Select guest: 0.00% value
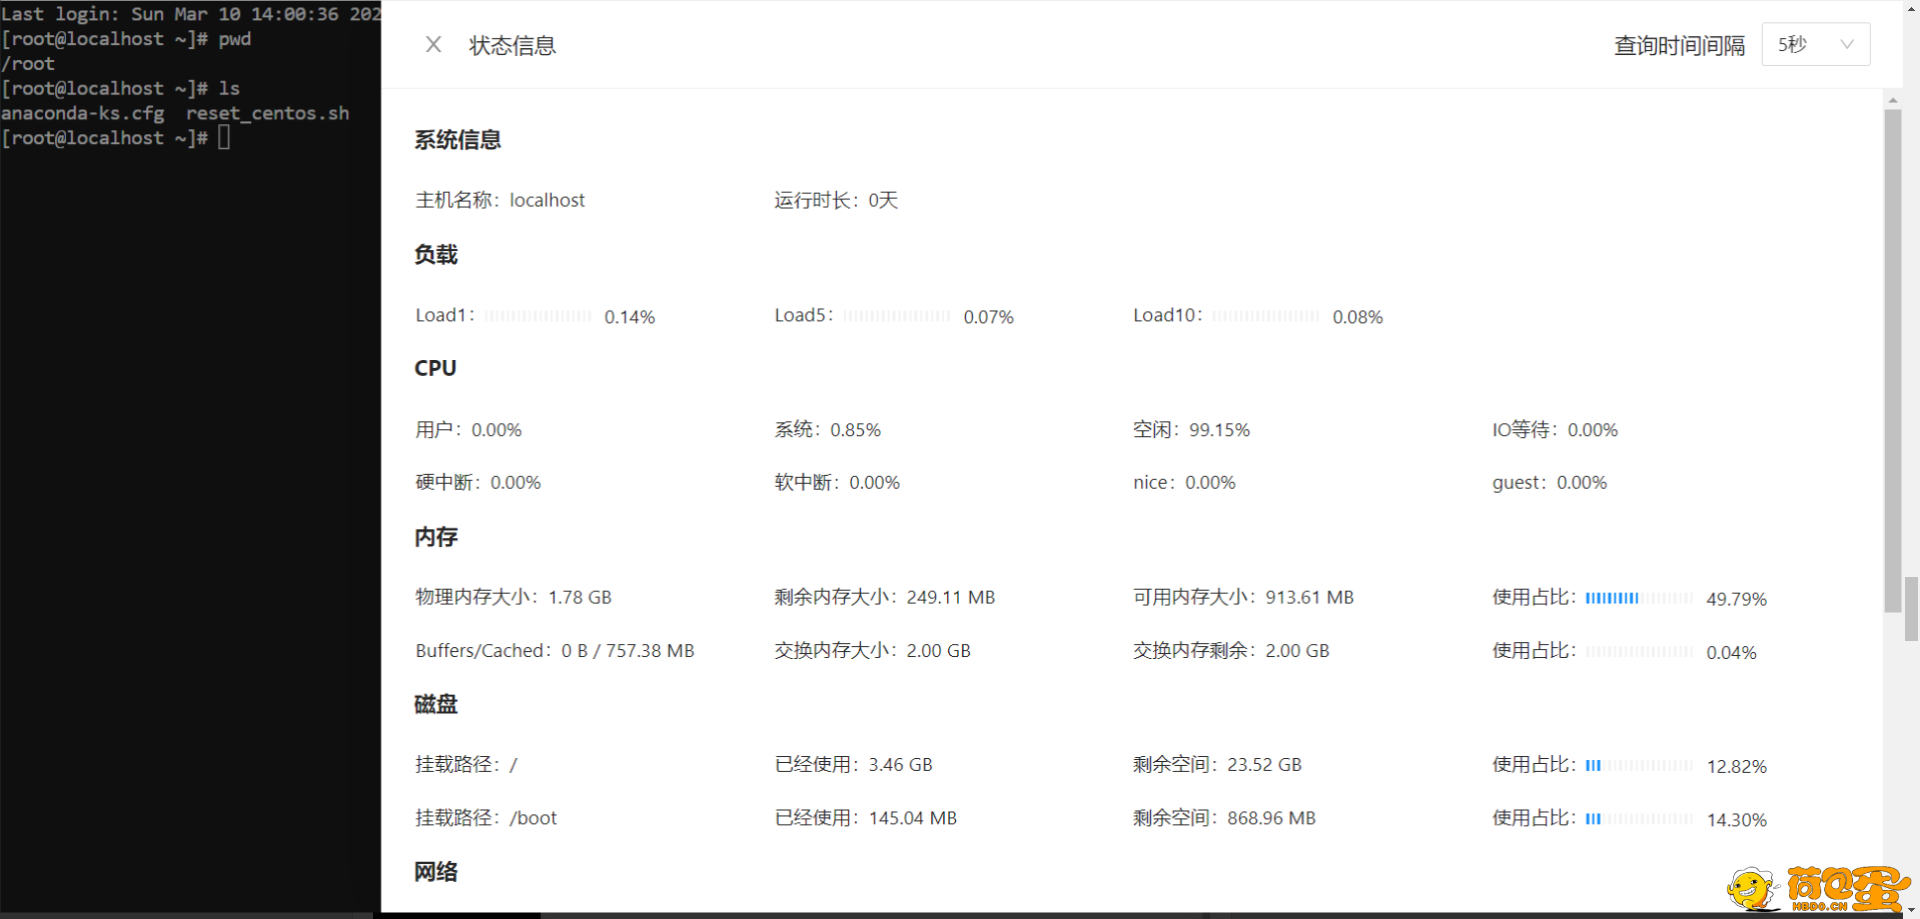 1550,483
